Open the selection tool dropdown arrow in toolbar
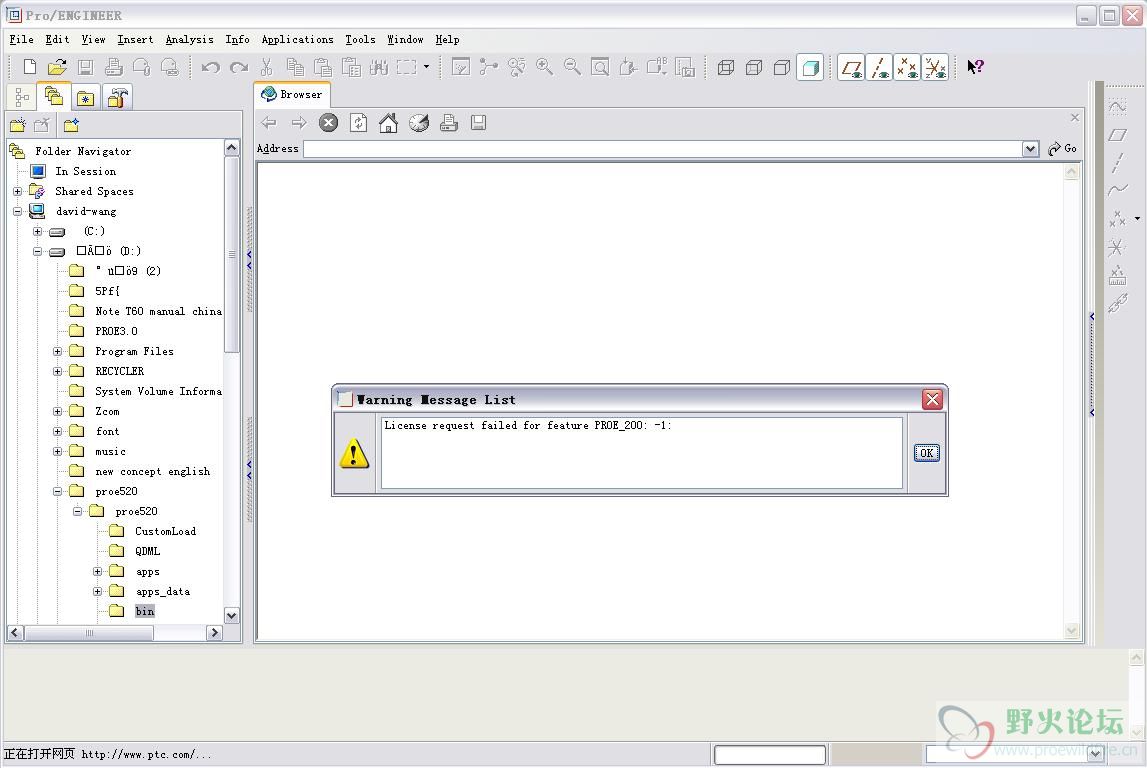This screenshot has width=1147, height=768. pos(426,67)
